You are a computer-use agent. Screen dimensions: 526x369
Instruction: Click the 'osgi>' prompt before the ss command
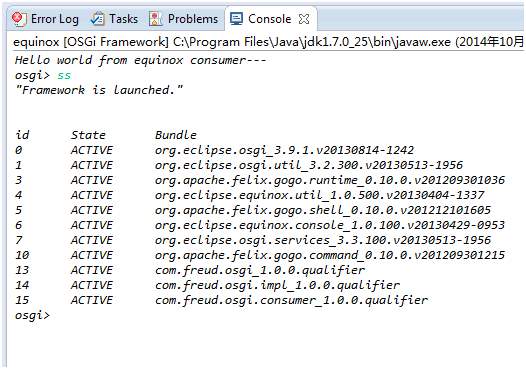tap(32, 75)
